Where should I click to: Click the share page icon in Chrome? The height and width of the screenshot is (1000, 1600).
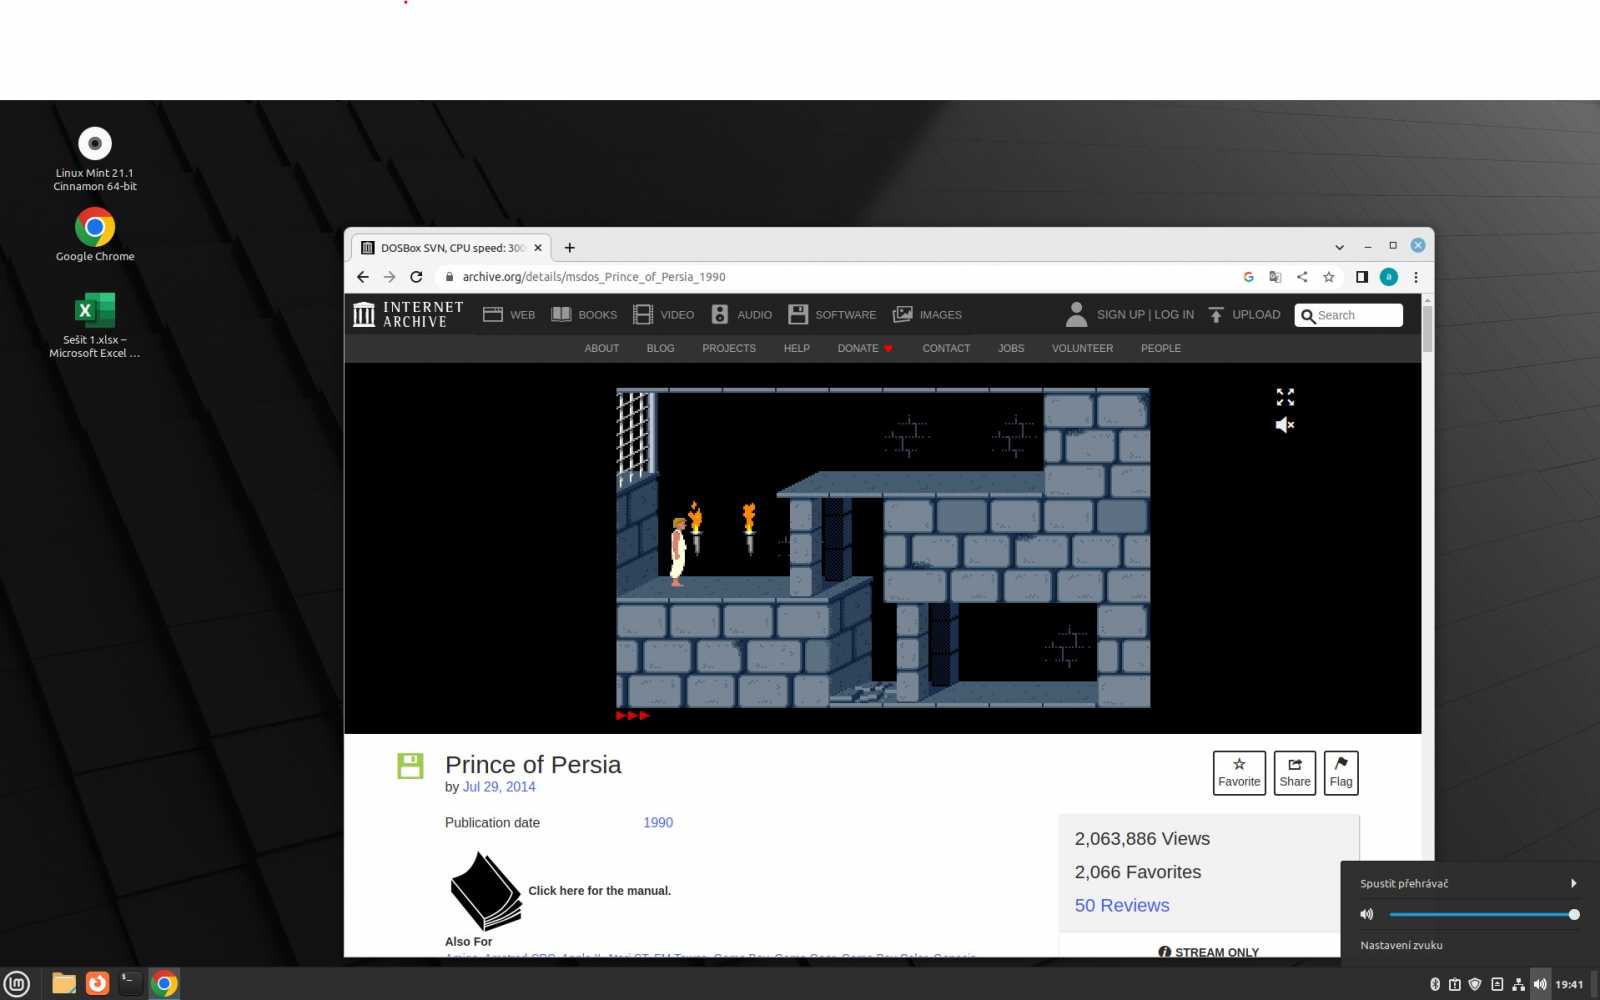point(1302,277)
